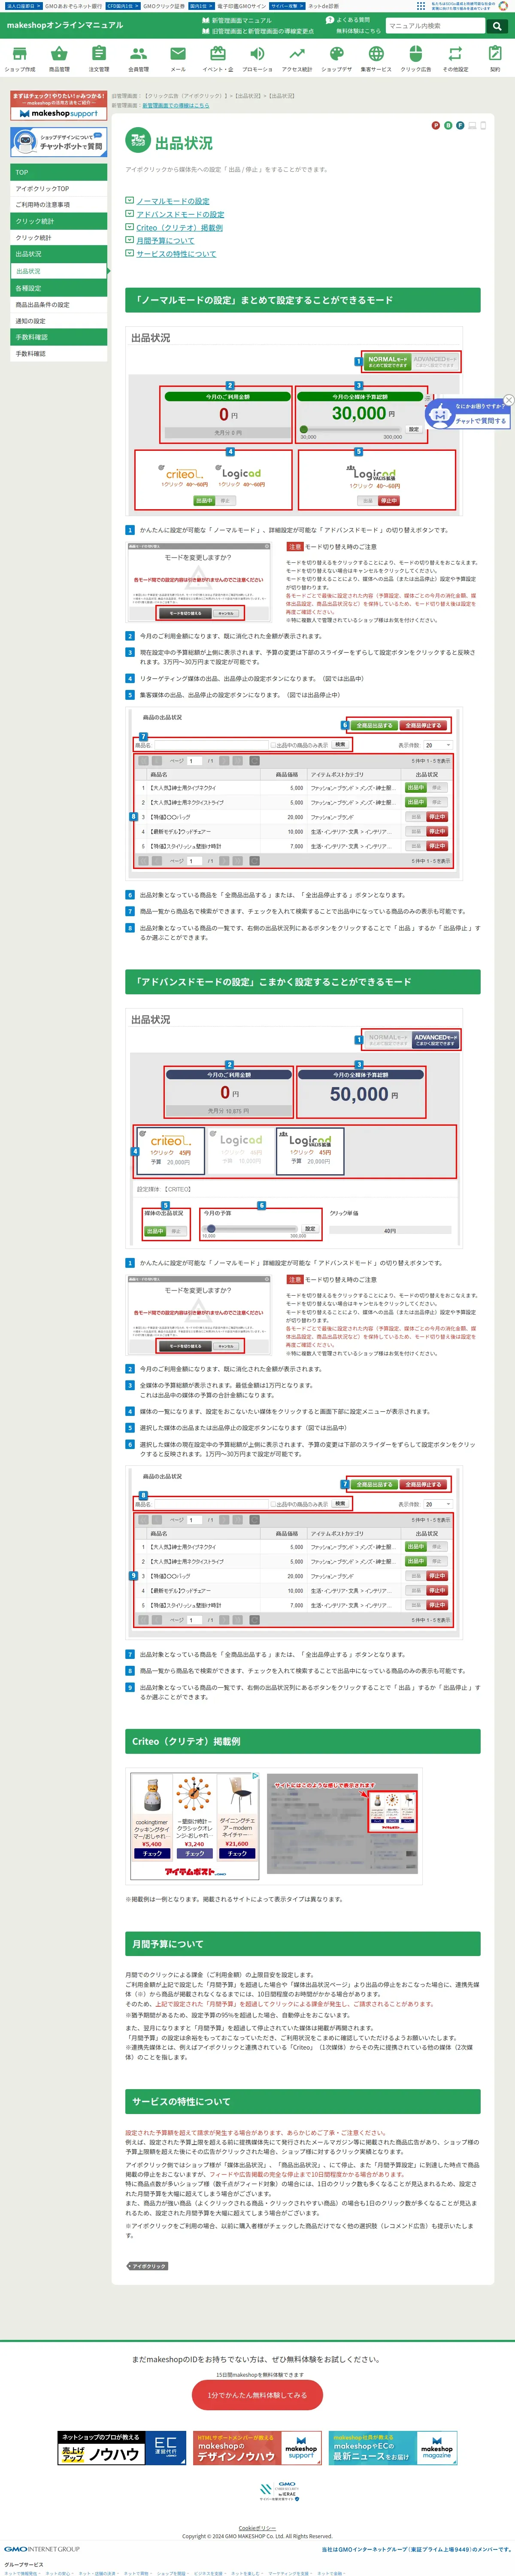Select TOP in the sidebar menu
Image resolution: width=515 pixels, height=2576 pixels.
pyautogui.click(x=59, y=172)
